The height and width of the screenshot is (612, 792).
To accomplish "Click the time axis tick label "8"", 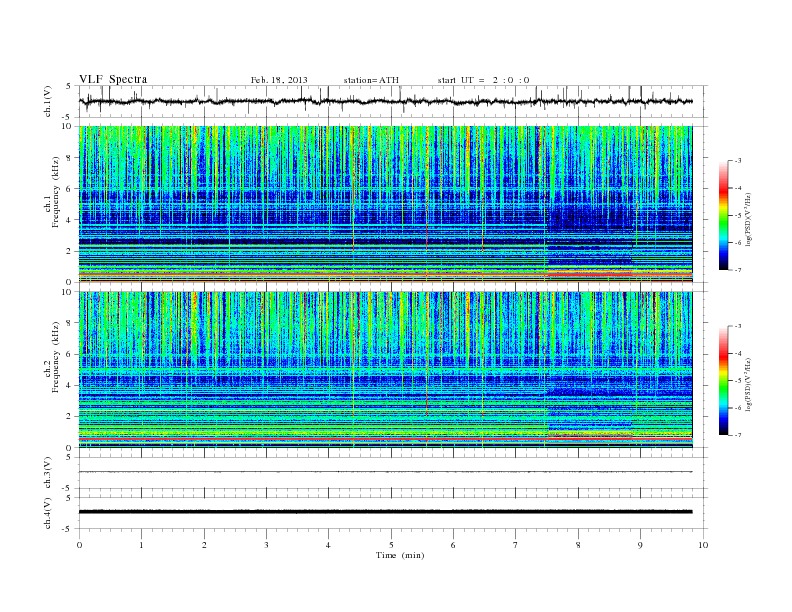I will pyautogui.click(x=578, y=545).
